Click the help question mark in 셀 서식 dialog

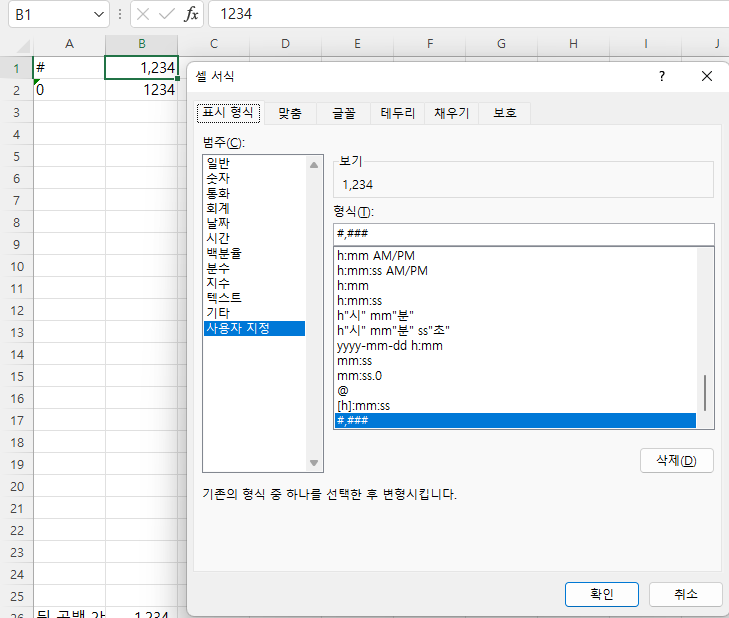pyautogui.click(x=662, y=76)
